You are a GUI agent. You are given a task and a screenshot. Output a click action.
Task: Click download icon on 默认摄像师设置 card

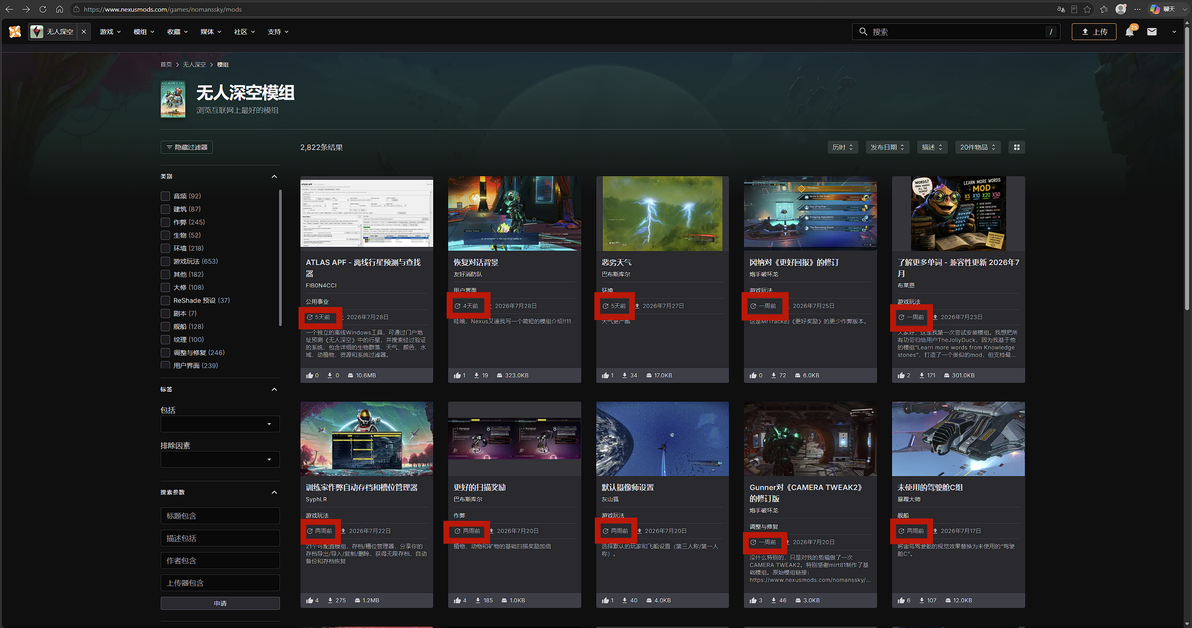tap(625, 600)
